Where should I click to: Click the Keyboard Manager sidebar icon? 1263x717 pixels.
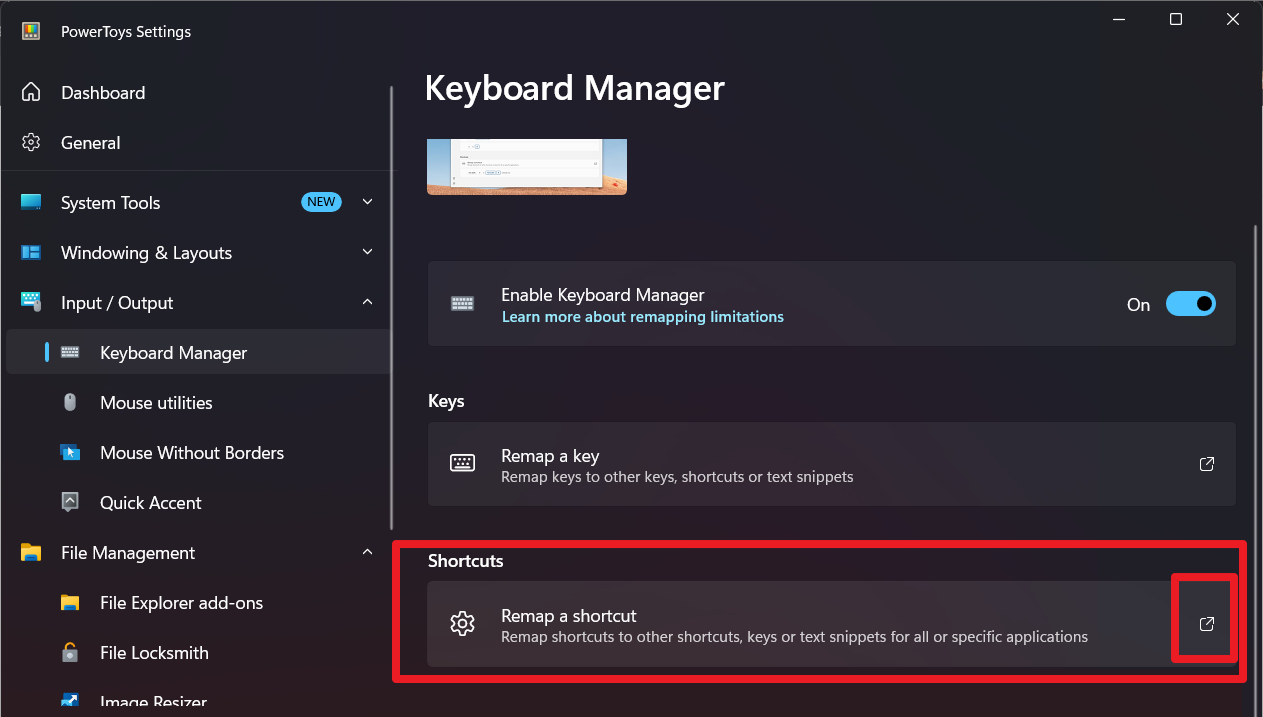coord(70,352)
